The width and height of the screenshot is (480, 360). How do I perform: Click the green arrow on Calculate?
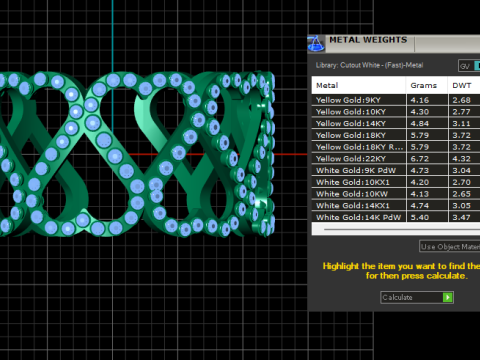[447, 297]
